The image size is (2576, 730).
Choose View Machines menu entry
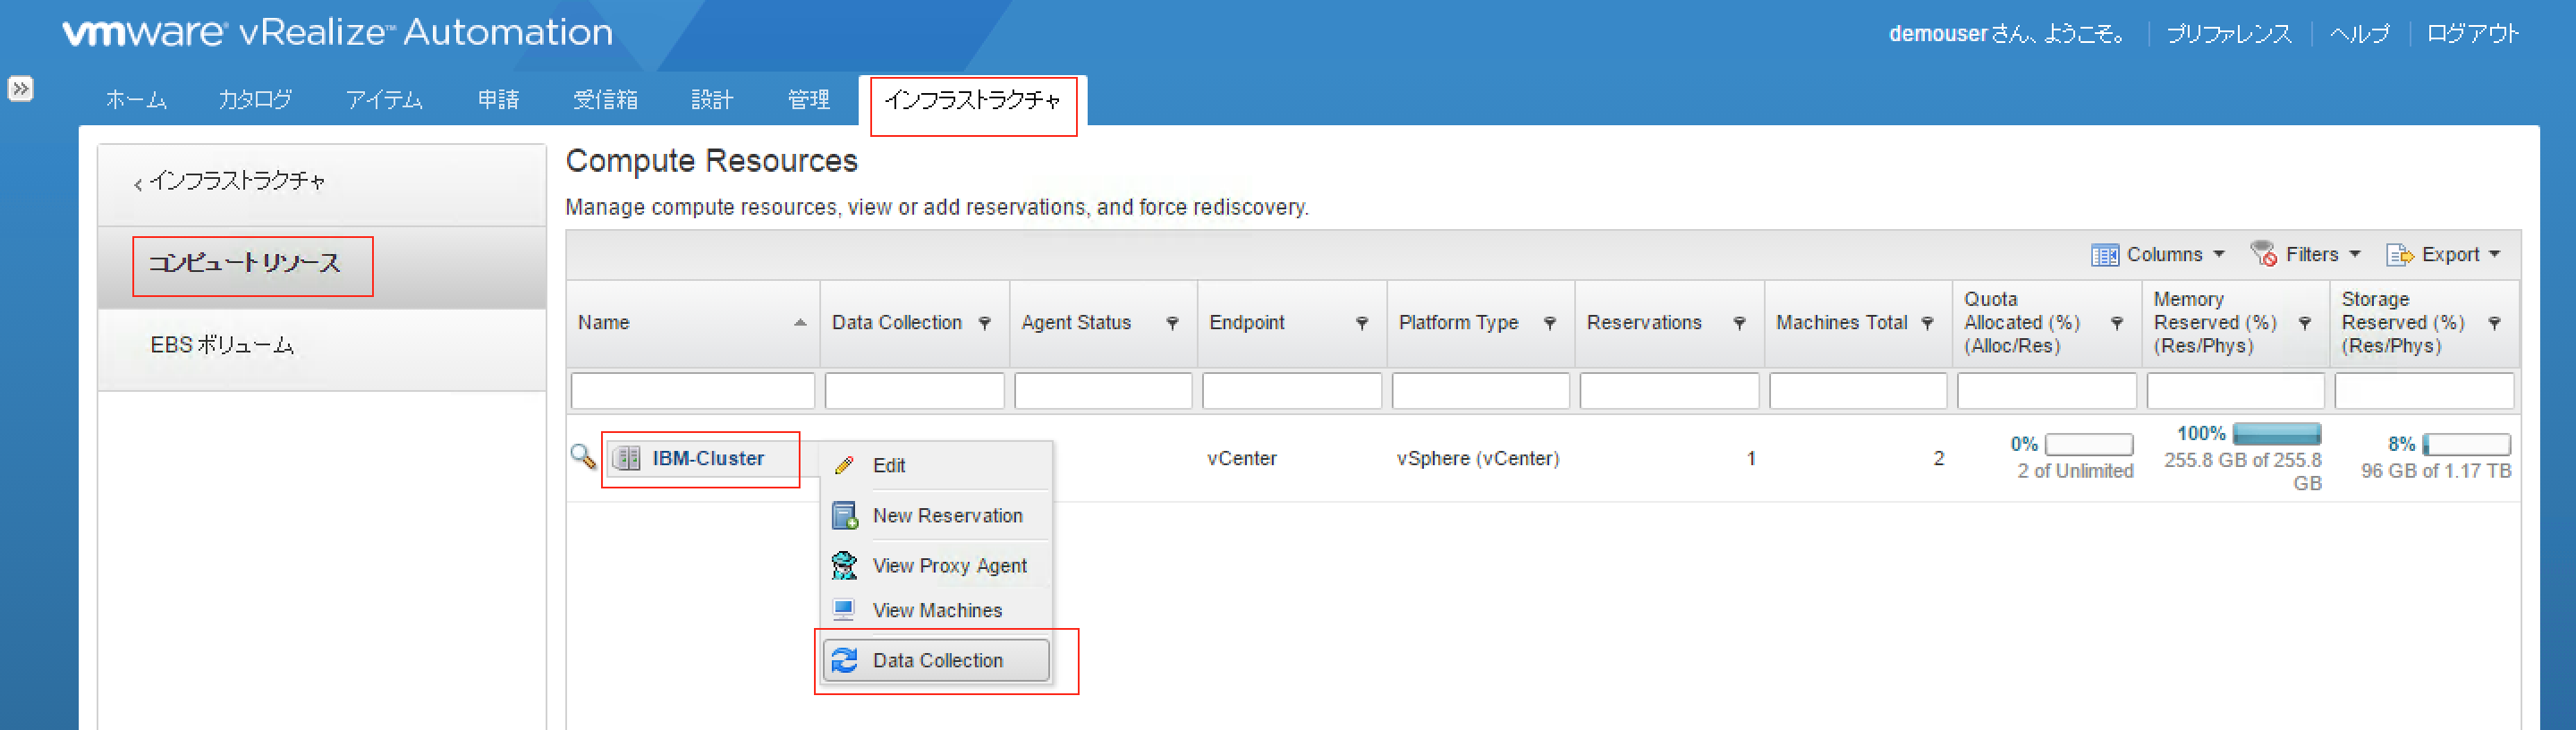coord(937,609)
